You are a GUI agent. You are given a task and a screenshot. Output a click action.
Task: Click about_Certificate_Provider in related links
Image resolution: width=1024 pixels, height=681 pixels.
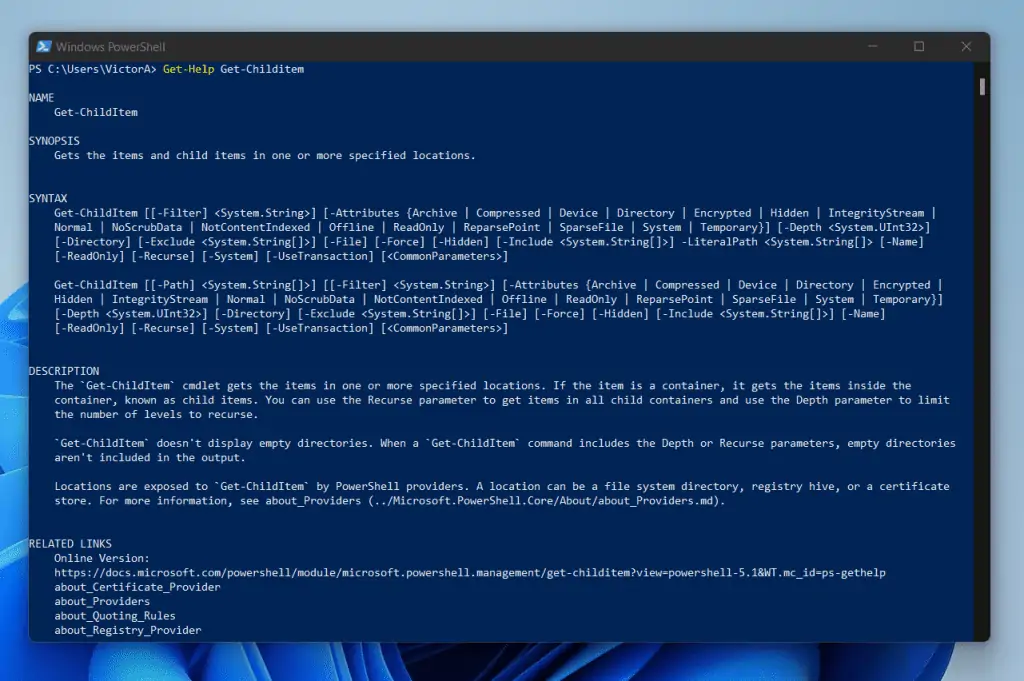tap(137, 587)
